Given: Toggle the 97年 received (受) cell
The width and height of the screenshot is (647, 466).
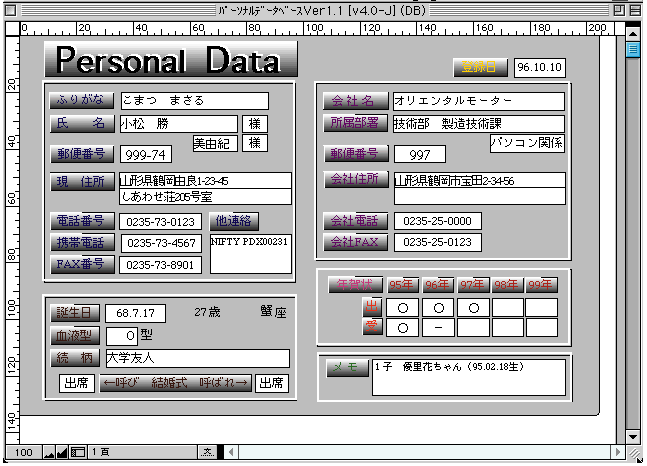Looking at the screenshot, I should 474,327.
